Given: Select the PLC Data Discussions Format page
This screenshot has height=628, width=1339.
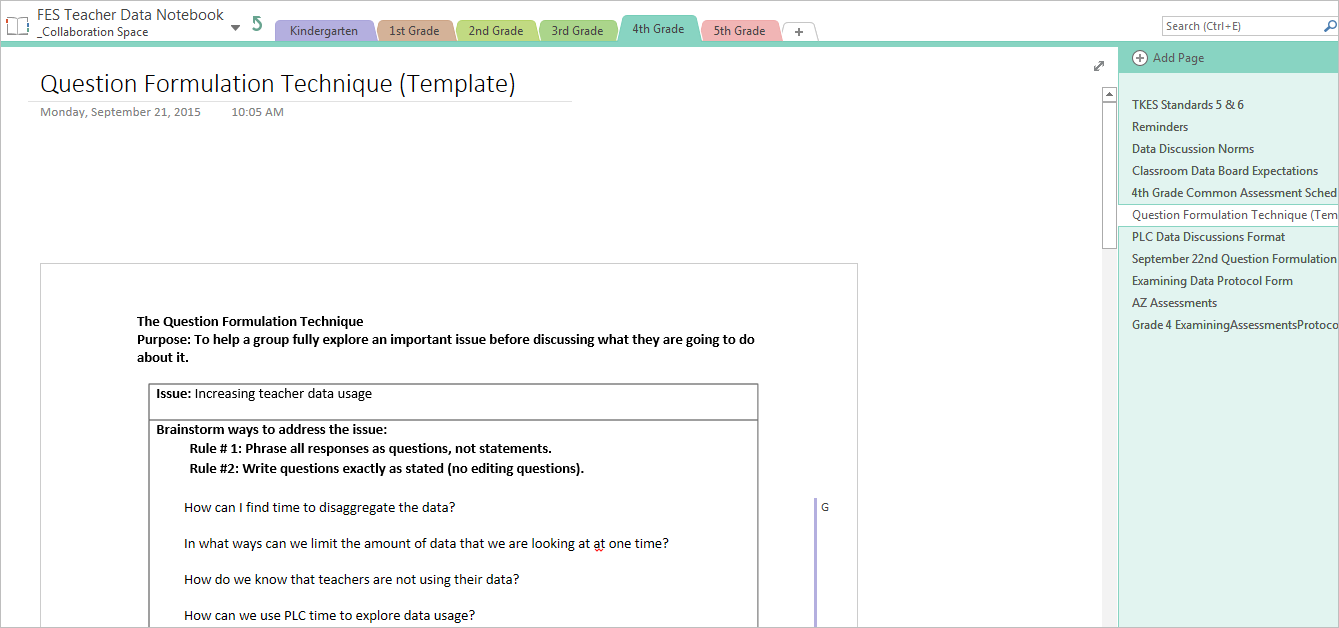Looking at the screenshot, I should [x=1208, y=237].
